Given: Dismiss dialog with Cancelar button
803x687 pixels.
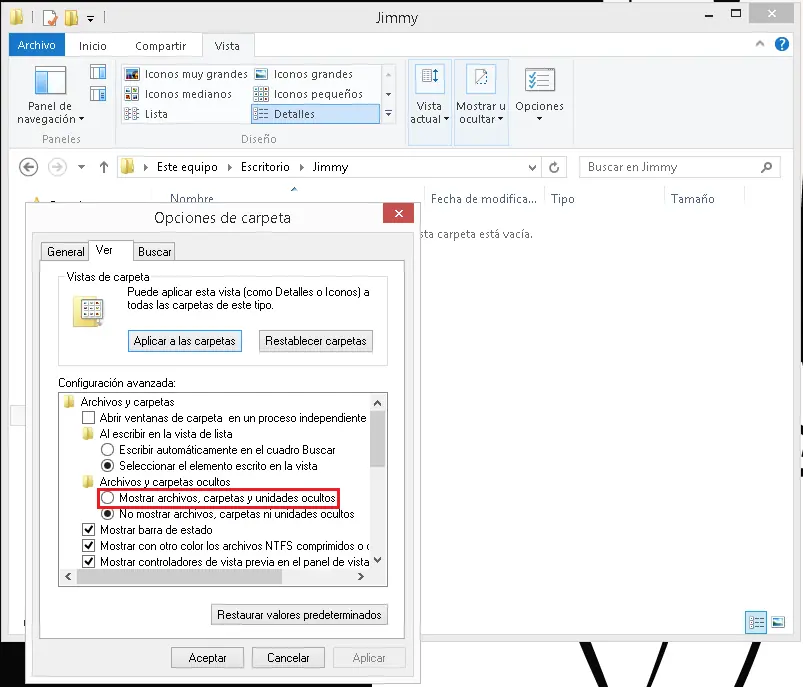Looking at the screenshot, I should click(288, 658).
